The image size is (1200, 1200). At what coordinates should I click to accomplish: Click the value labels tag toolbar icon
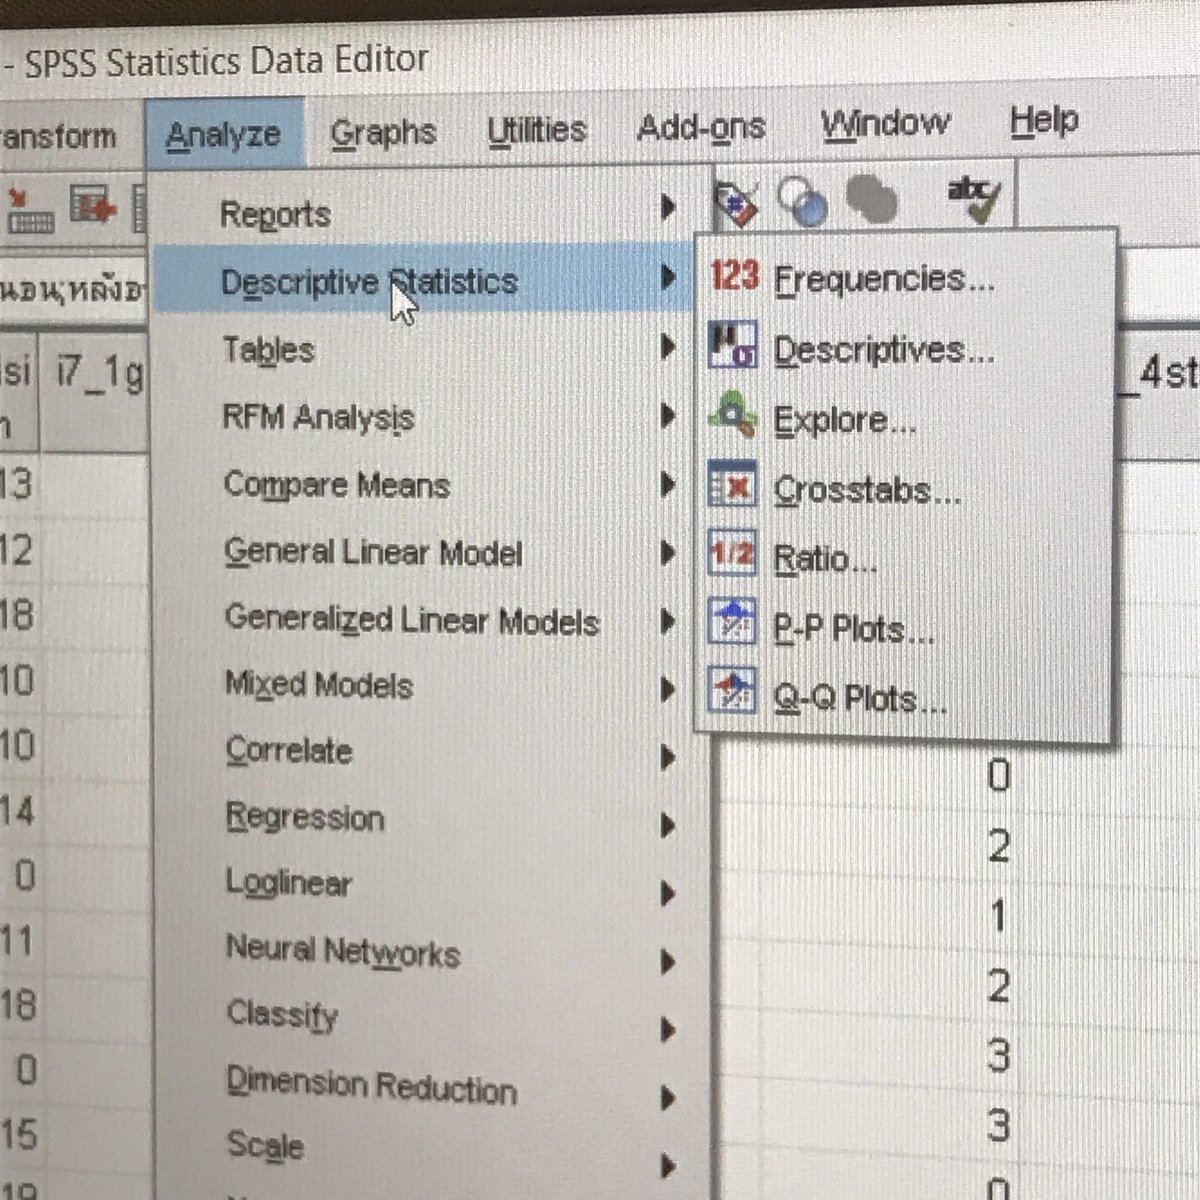coord(736,204)
